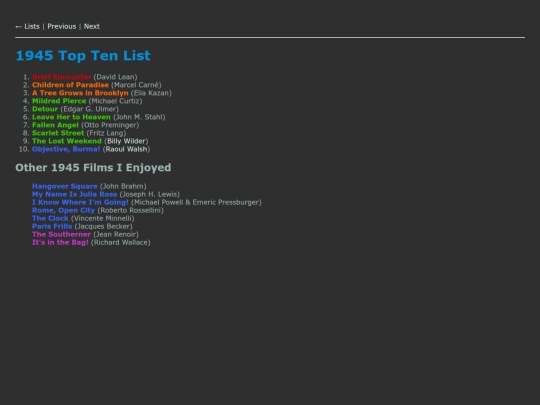
Task: Open Mildred Pierce film link
Action: [59, 101]
